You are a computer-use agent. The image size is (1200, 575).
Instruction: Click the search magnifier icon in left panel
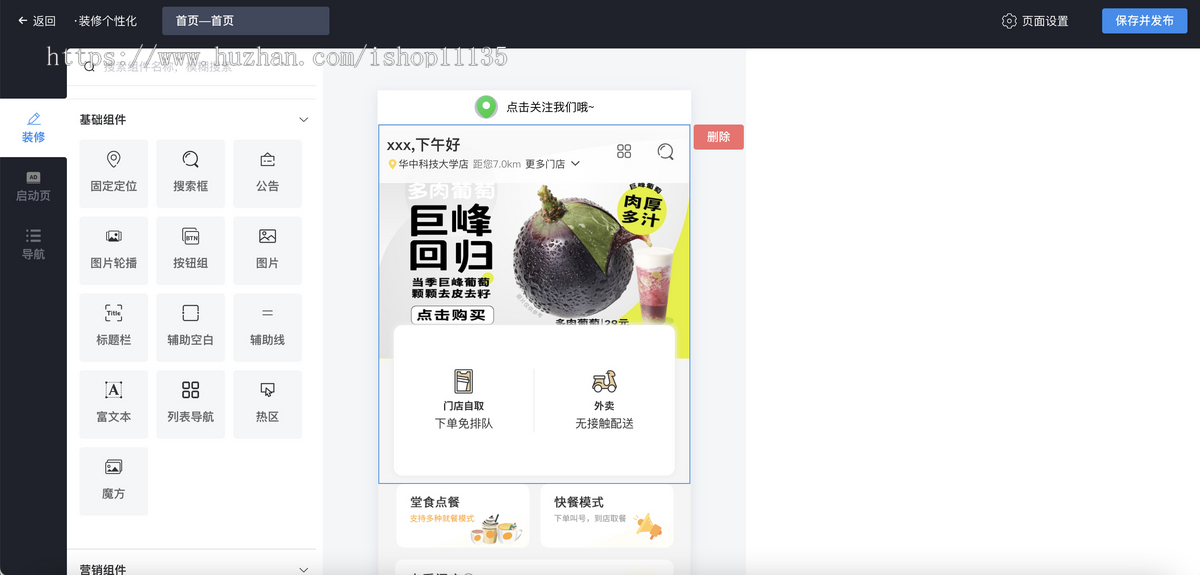(x=89, y=66)
